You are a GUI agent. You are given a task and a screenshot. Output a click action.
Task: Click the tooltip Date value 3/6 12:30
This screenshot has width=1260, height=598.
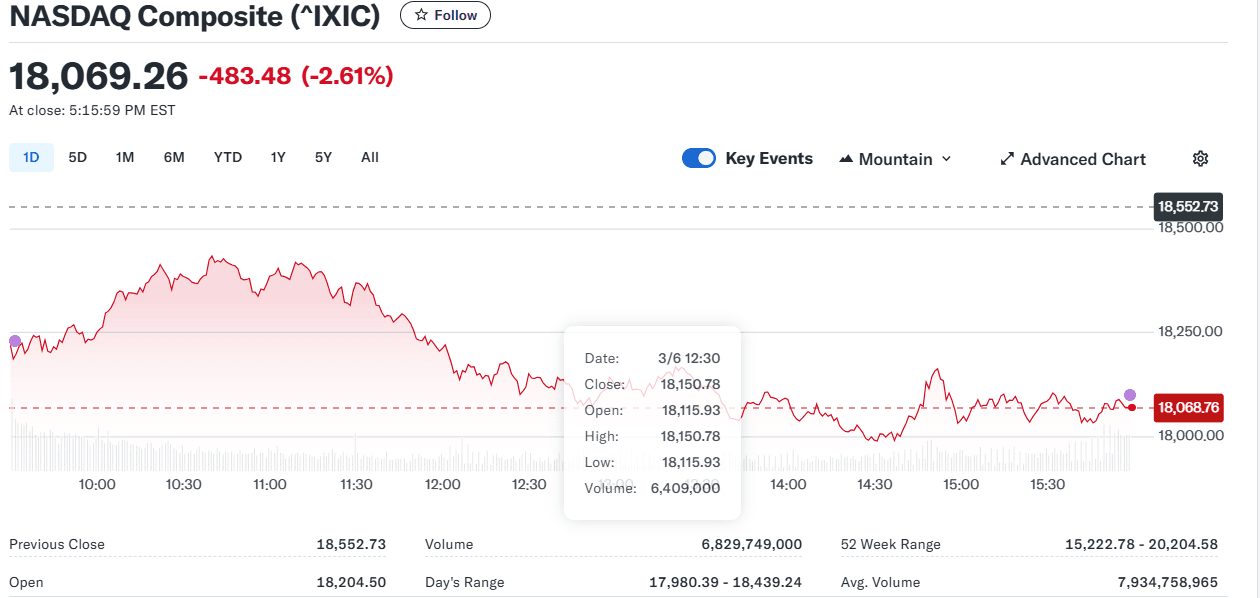coord(689,358)
